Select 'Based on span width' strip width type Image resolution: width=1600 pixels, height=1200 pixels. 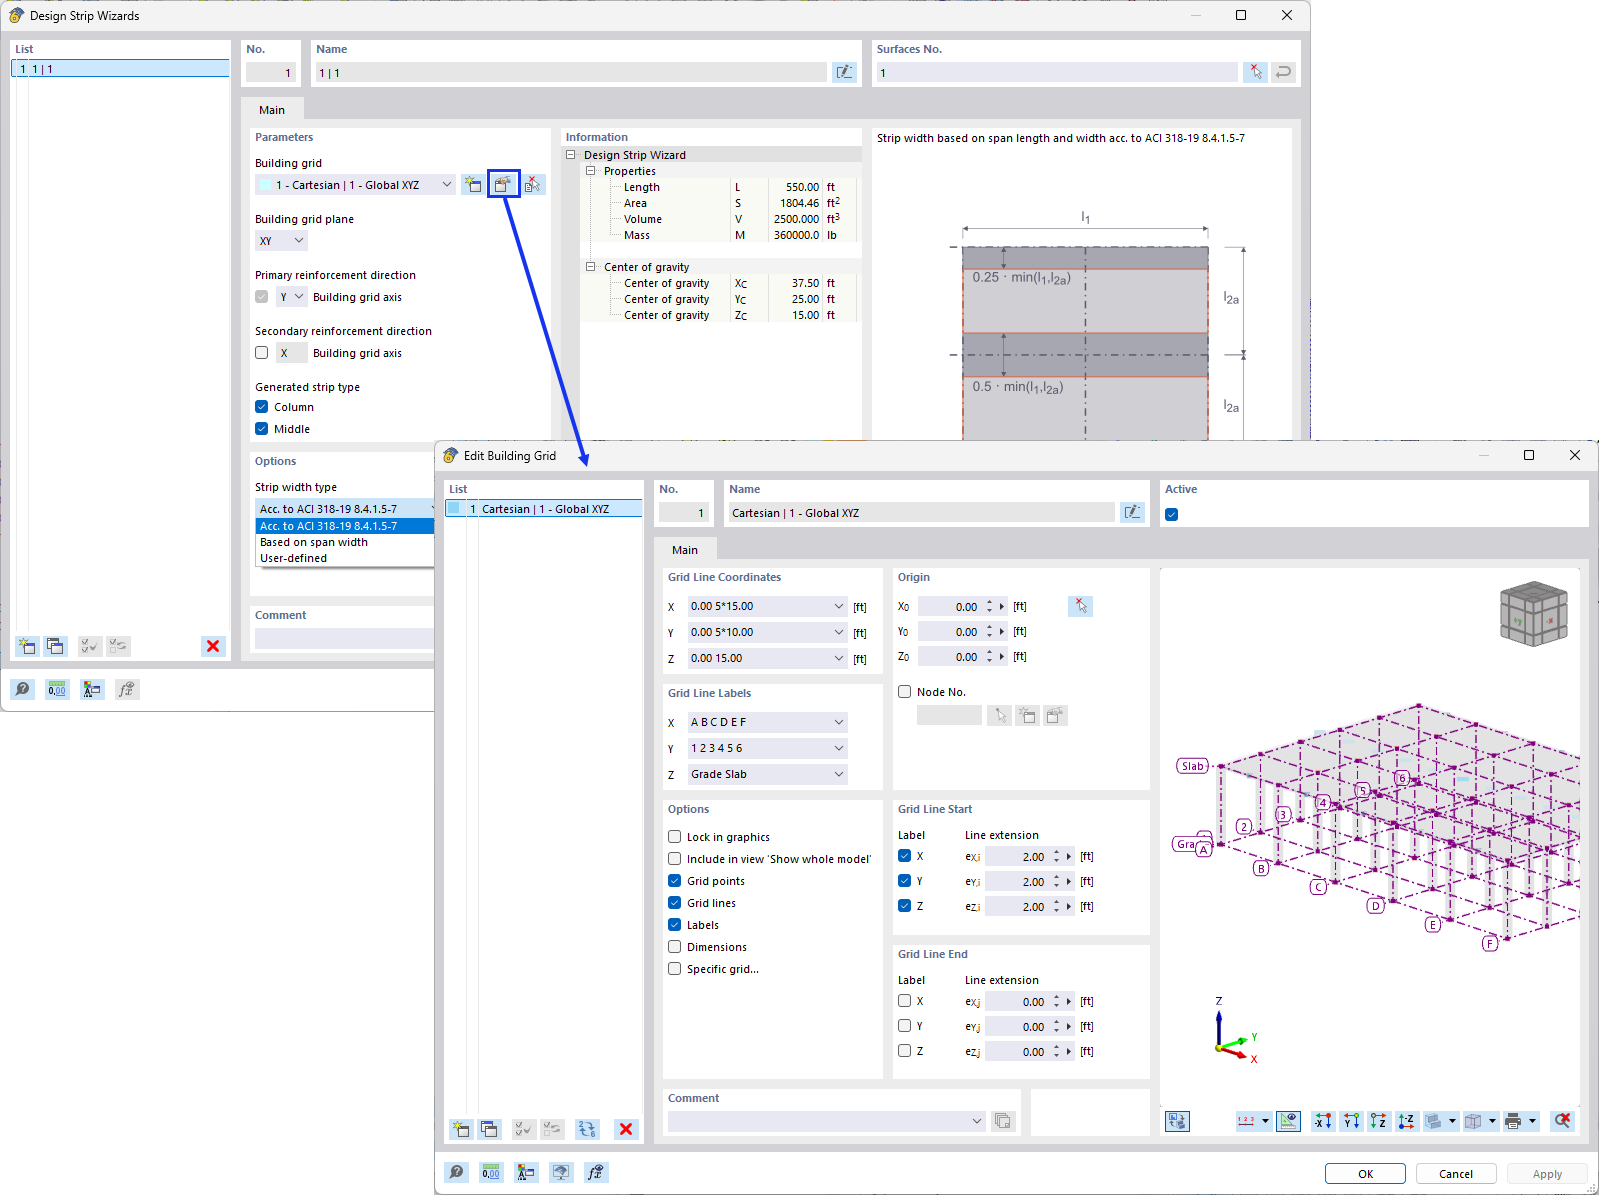(x=313, y=542)
